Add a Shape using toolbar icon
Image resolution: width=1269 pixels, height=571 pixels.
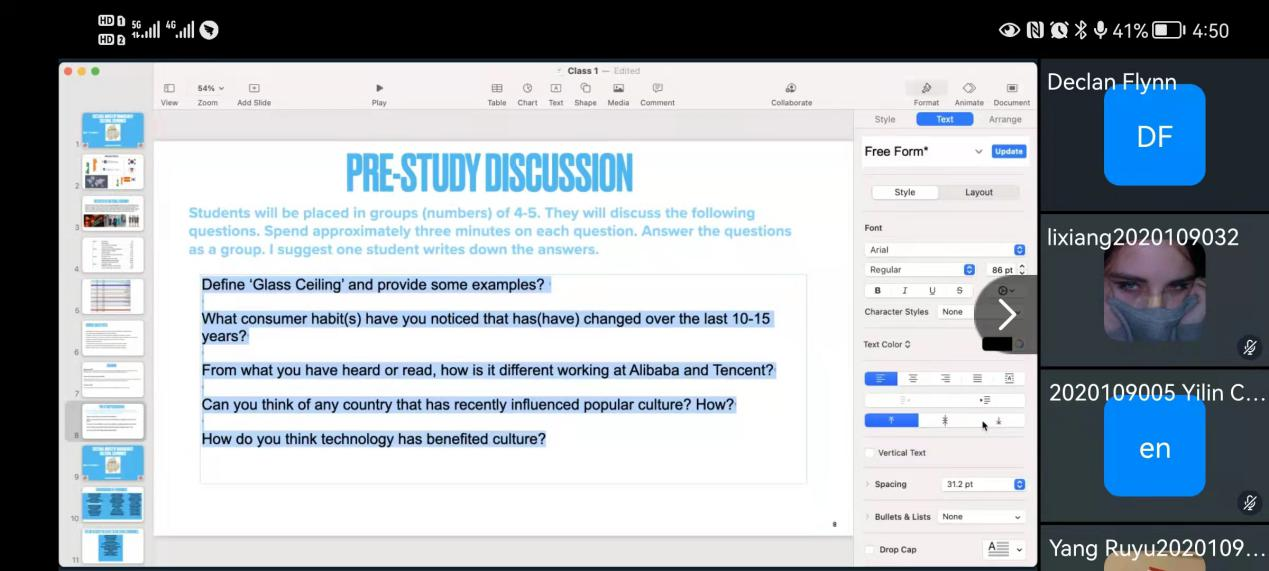point(585,89)
